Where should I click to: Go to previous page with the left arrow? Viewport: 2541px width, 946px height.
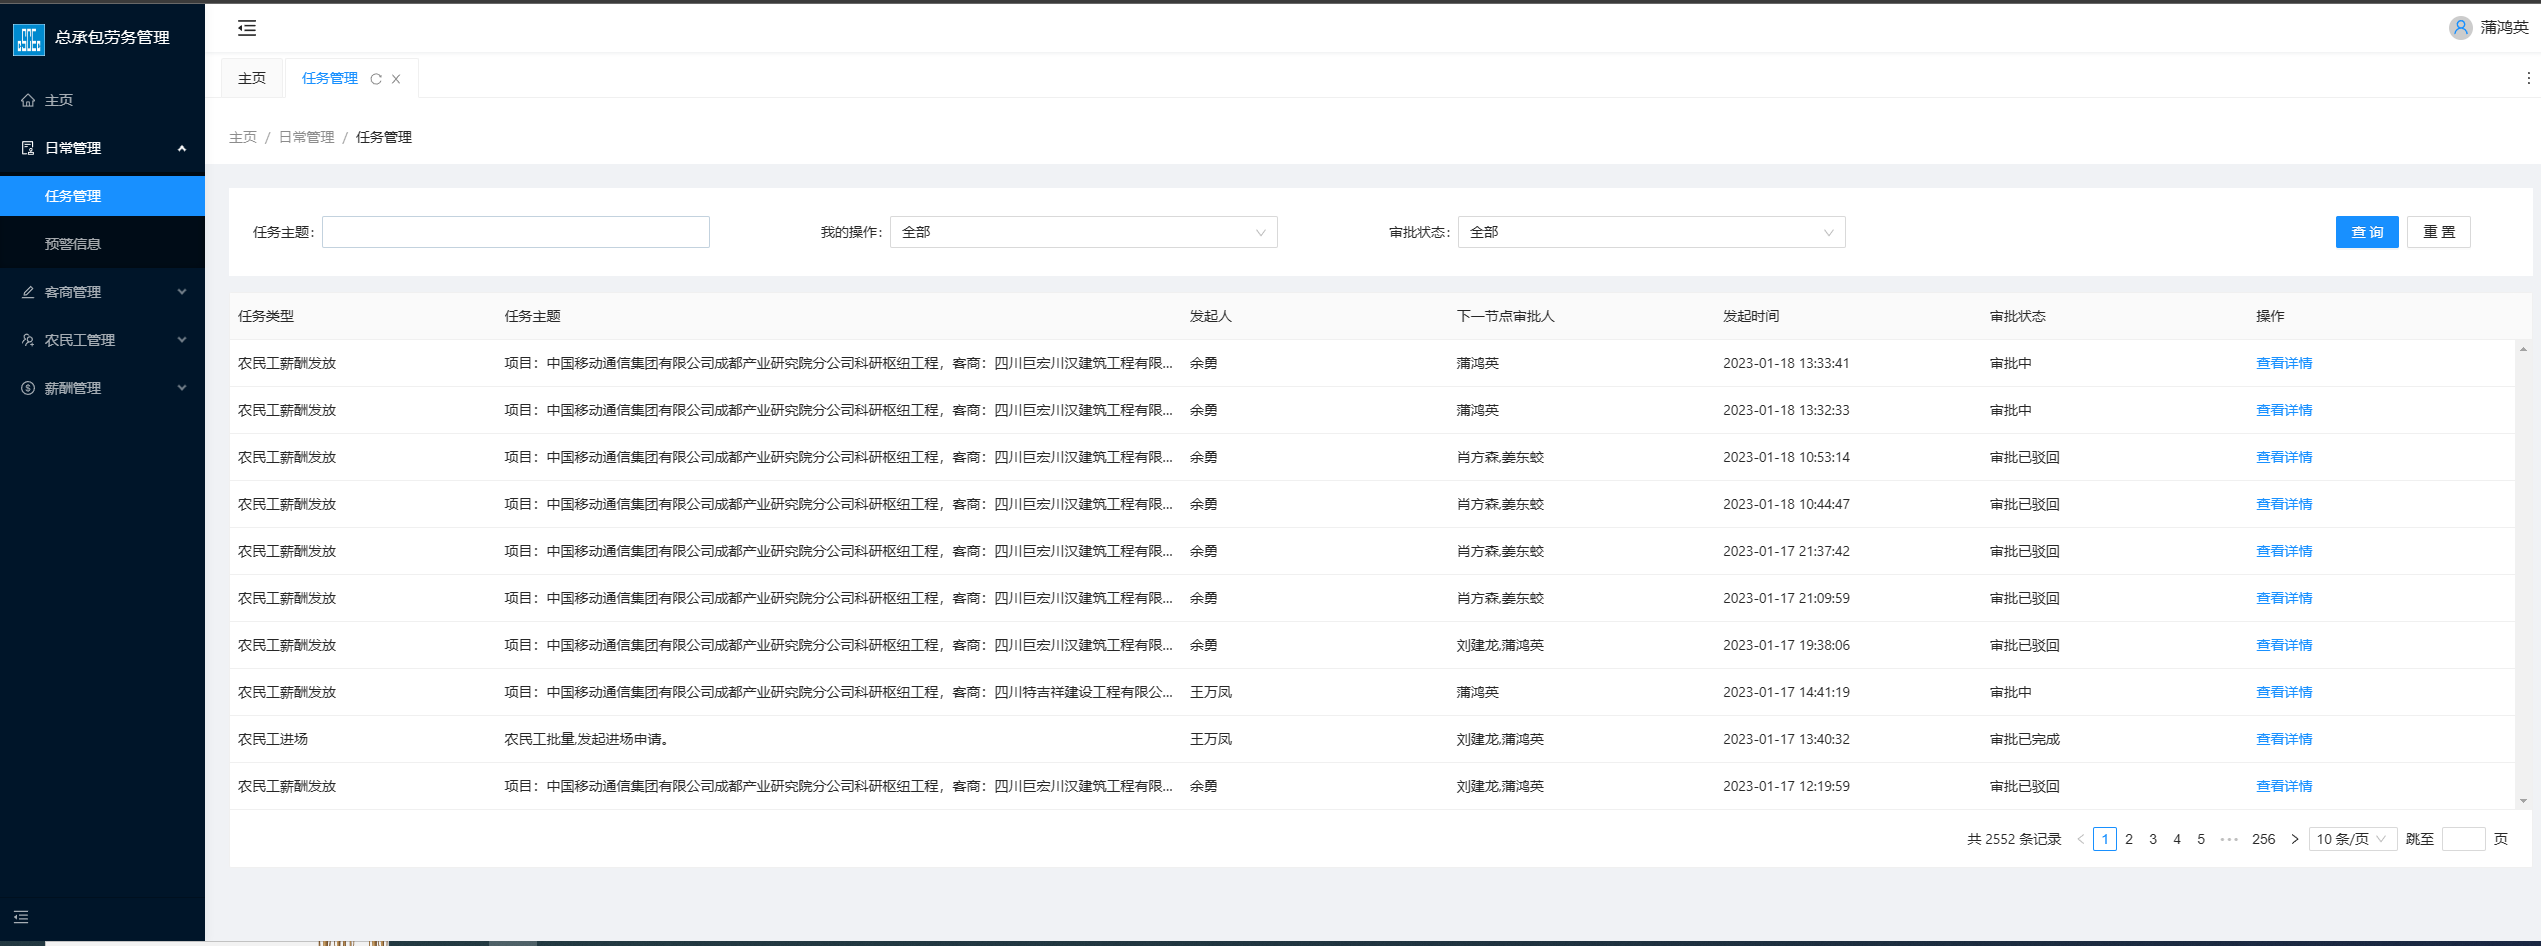[x=2081, y=839]
